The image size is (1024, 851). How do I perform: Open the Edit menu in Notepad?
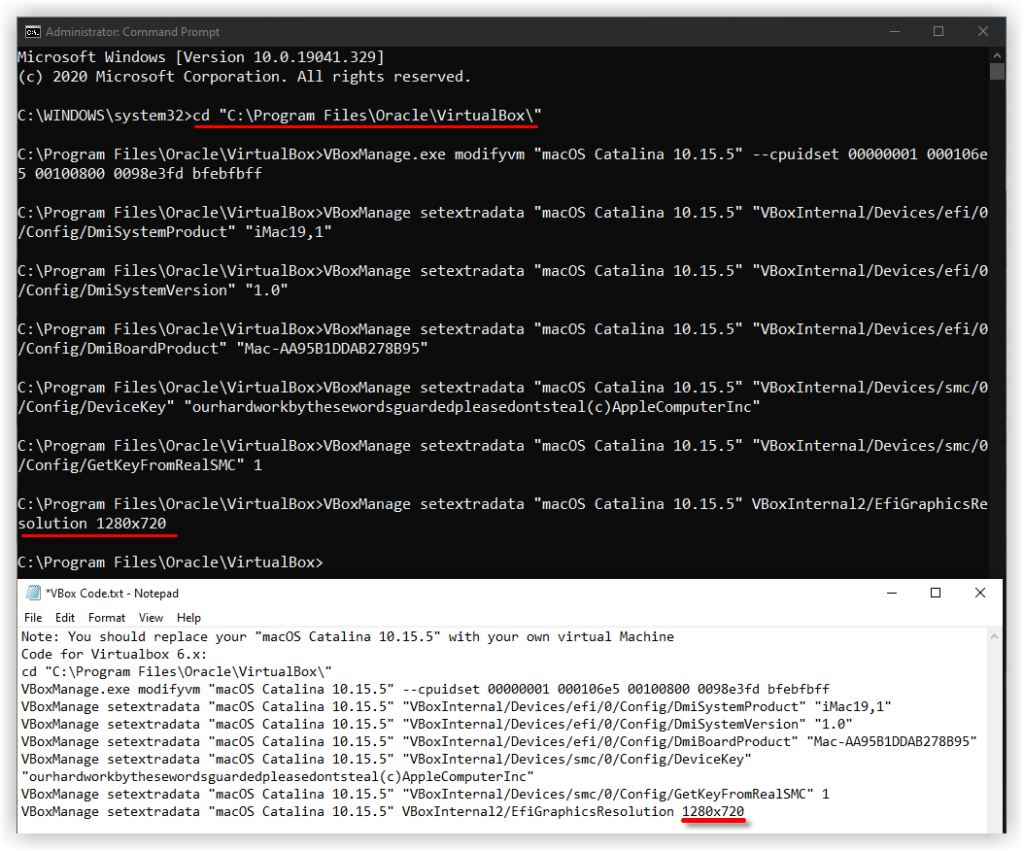[x=64, y=617]
